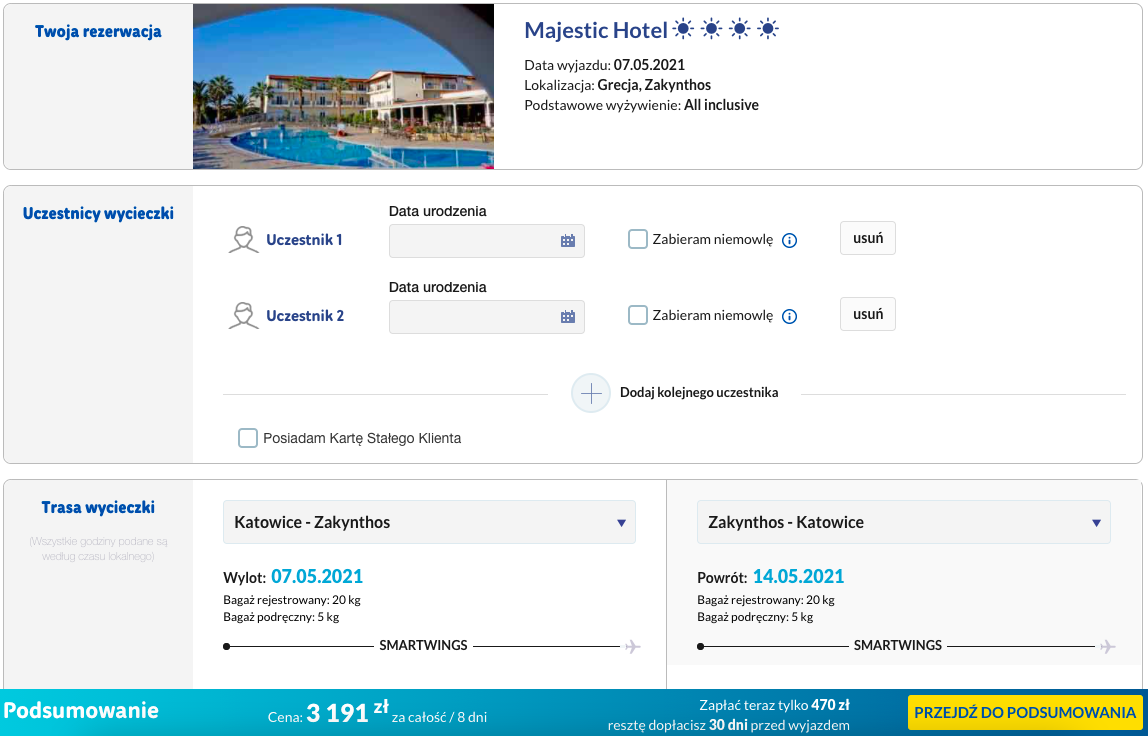
Task: Click the airplane icon on return flight line
Action: point(1108,647)
